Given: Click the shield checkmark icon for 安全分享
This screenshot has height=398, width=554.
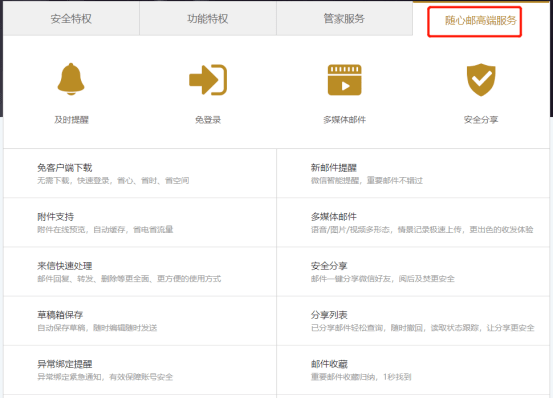Looking at the screenshot, I should (x=481, y=80).
